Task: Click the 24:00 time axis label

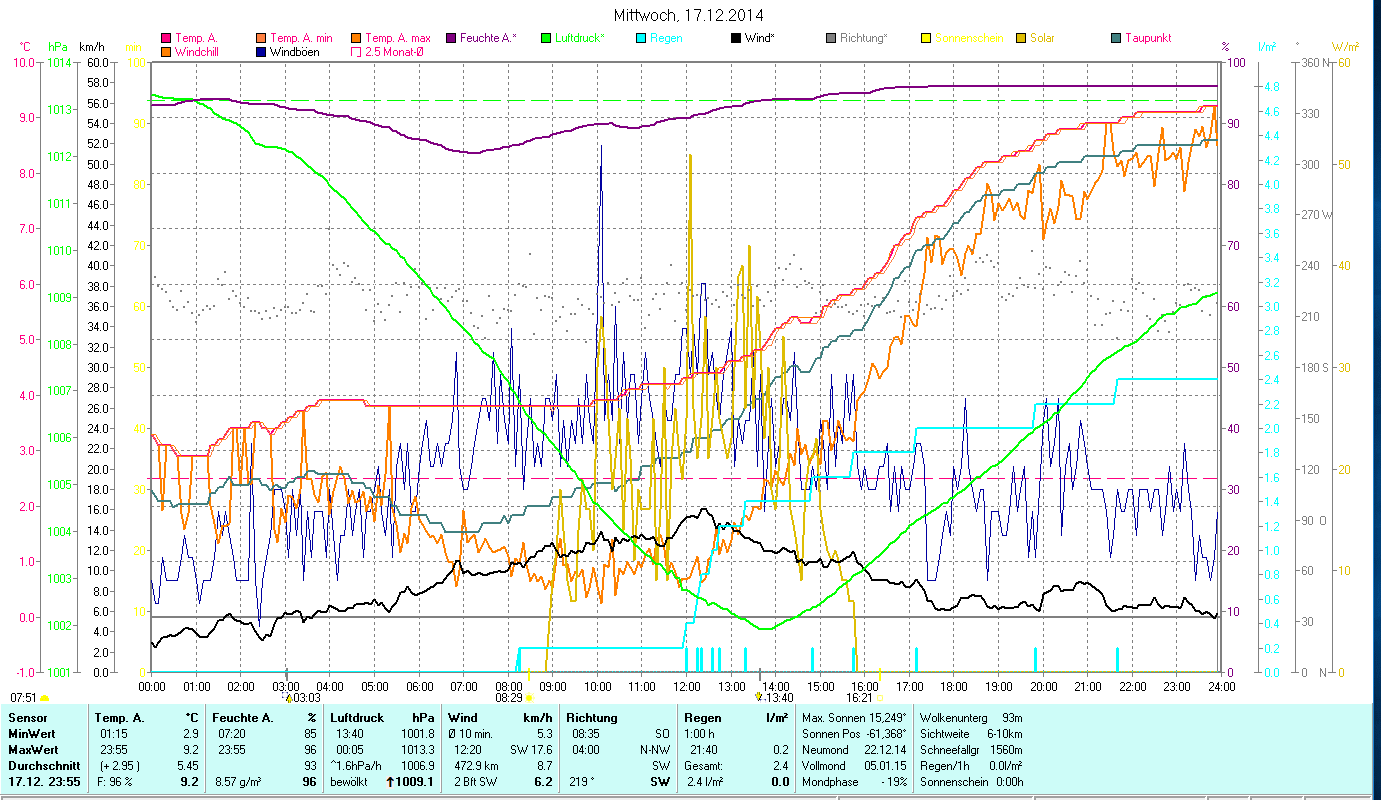Action: pyautogui.click(x=1221, y=687)
